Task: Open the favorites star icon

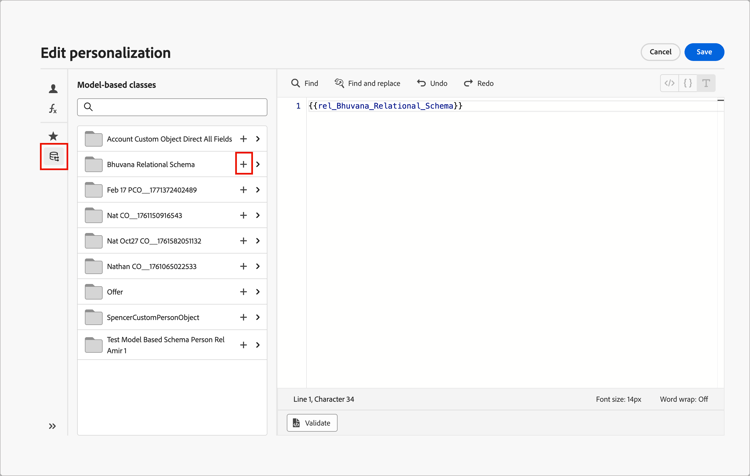Action: [53, 136]
